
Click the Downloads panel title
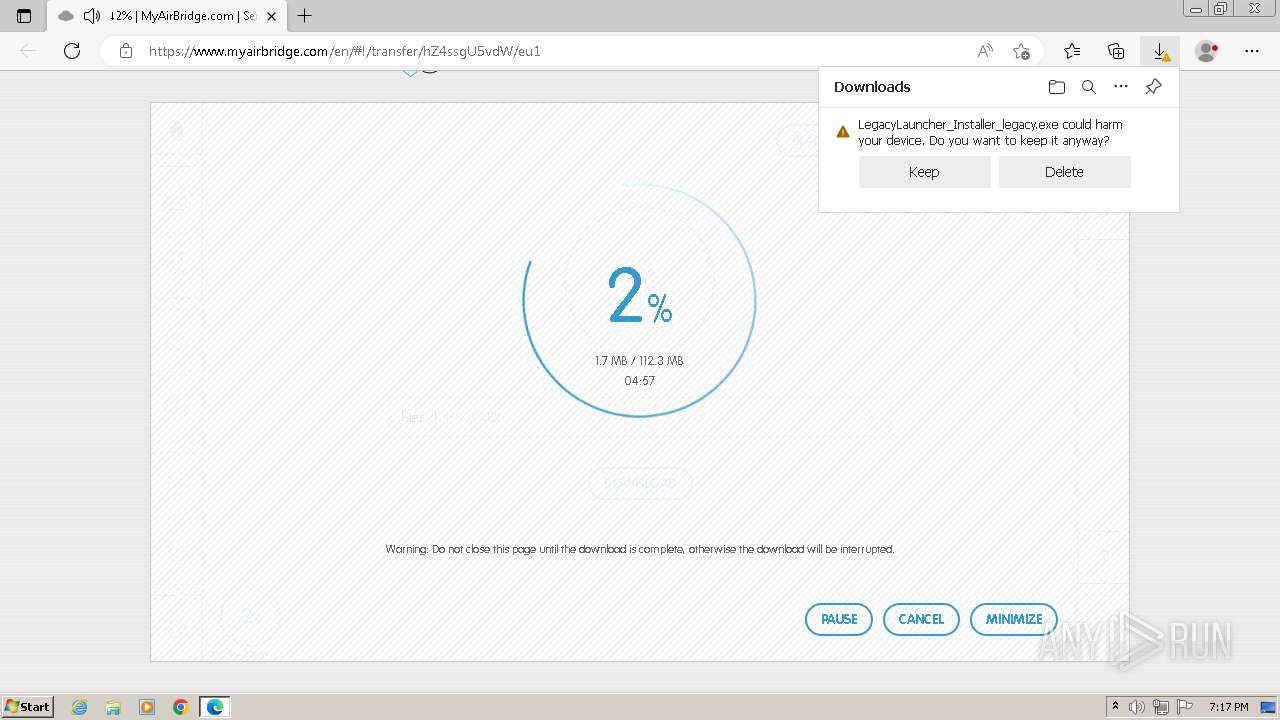click(x=872, y=87)
